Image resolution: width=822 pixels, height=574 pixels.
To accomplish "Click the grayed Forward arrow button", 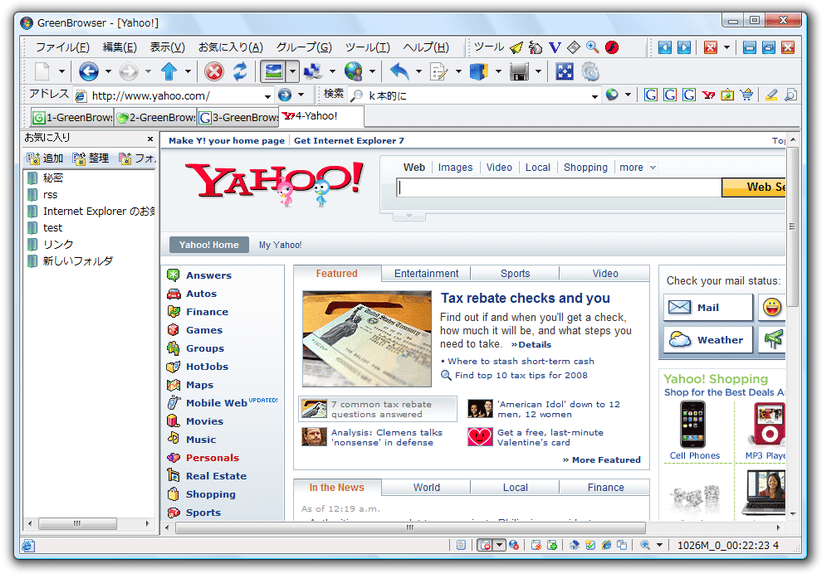I will [128, 71].
